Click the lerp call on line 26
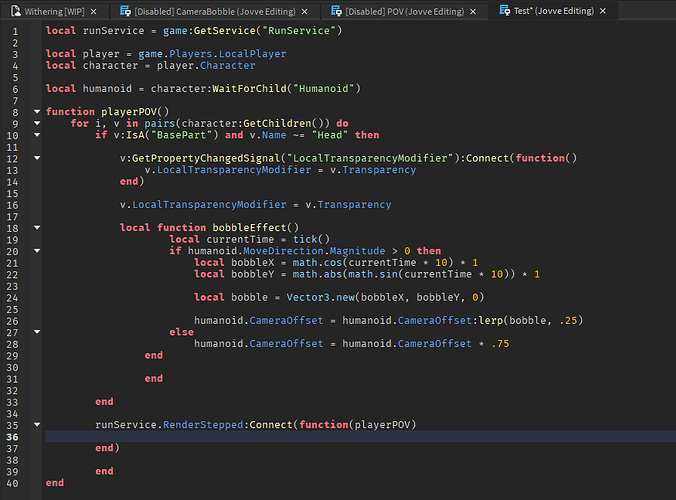This screenshot has width=676, height=500. click(491, 321)
